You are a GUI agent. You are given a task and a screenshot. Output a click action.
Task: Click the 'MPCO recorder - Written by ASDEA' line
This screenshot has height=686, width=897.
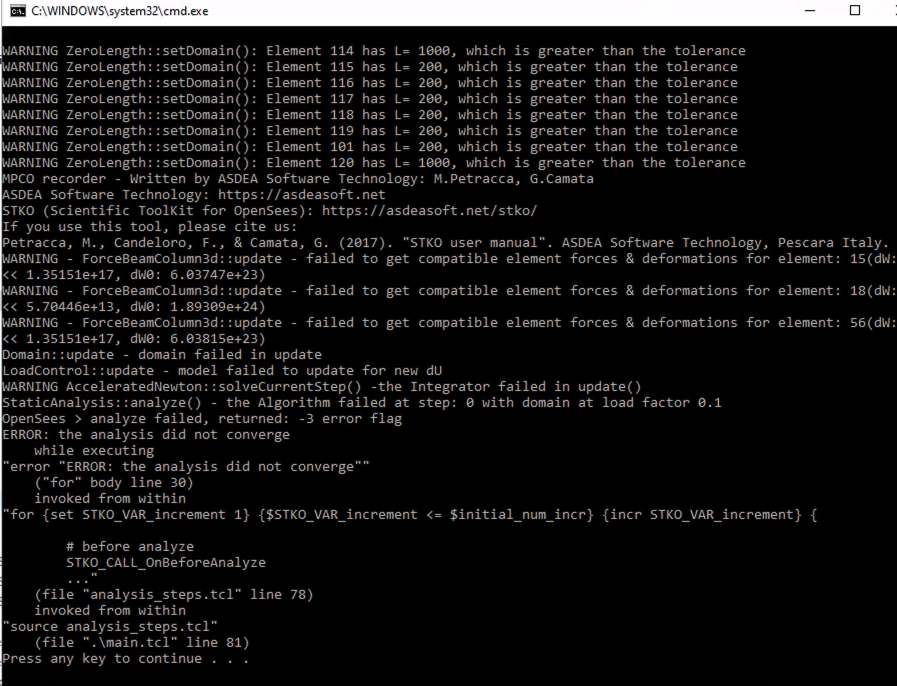pos(297,179)
